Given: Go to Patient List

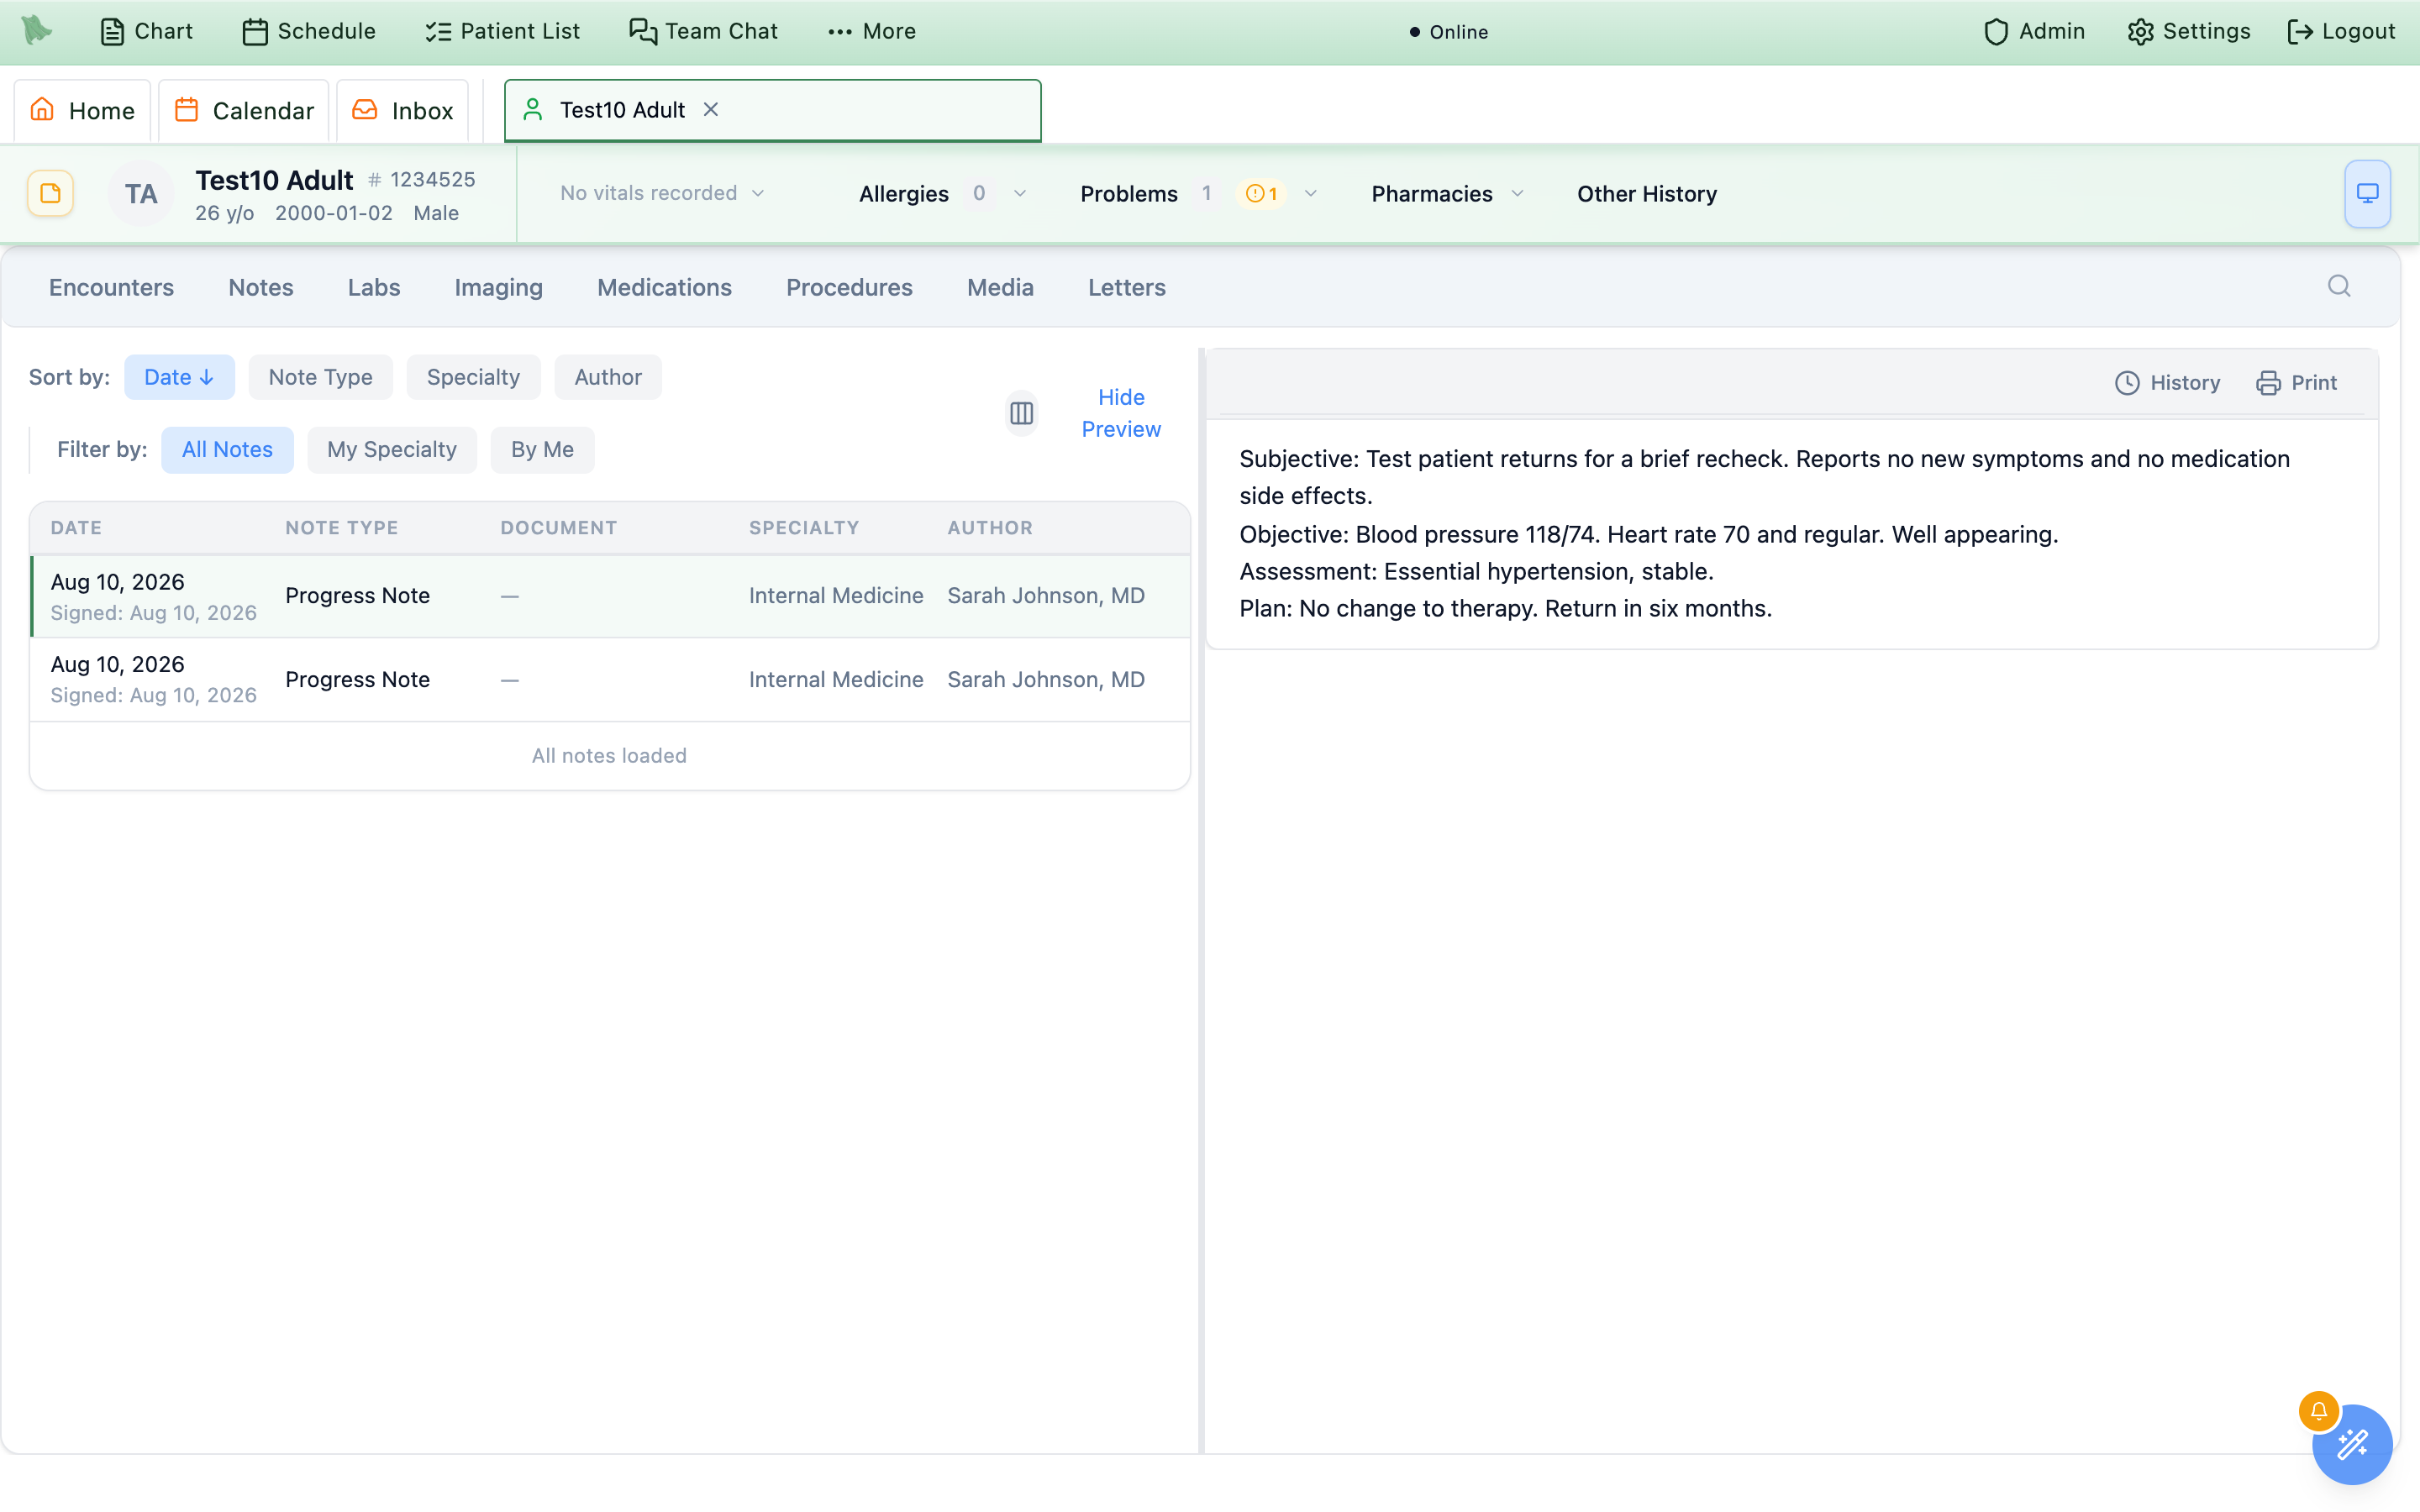Looking at the screenshot, I should pos(502,31).
